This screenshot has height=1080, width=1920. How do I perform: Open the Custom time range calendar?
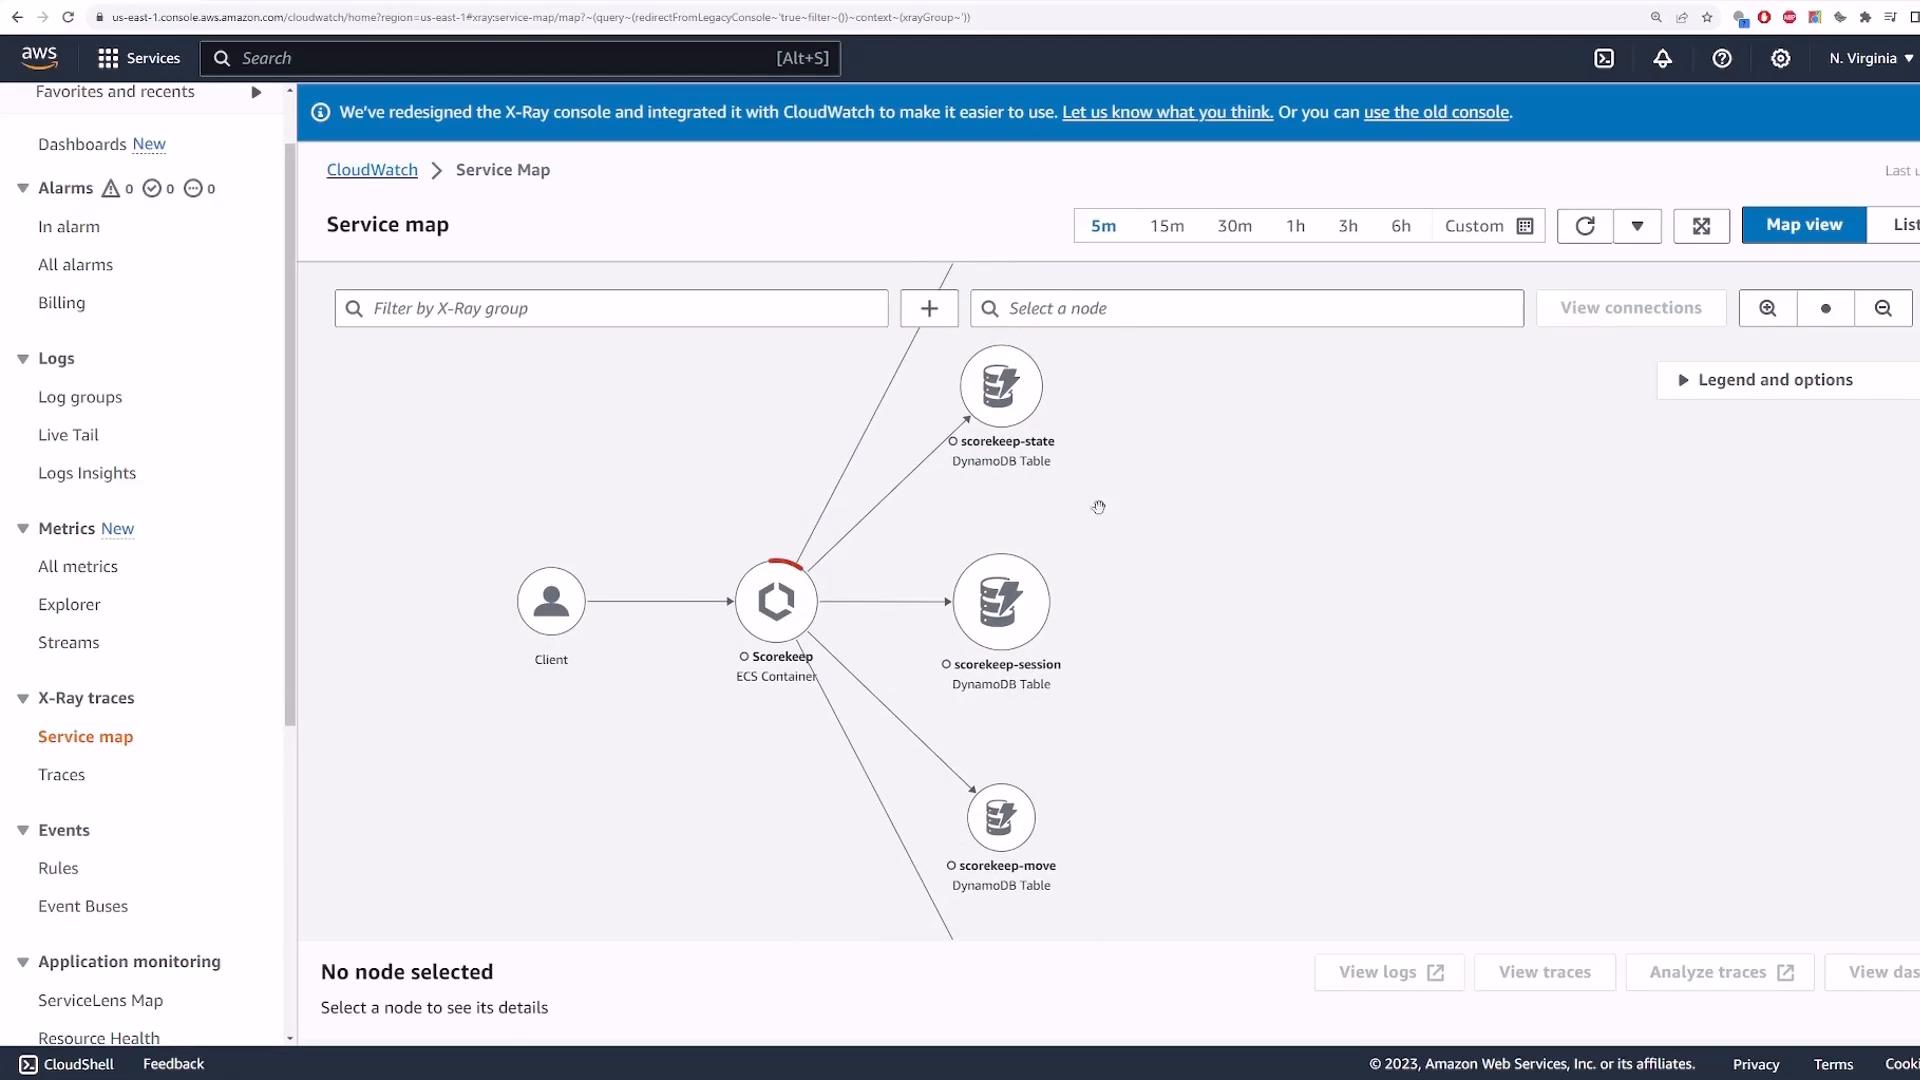click(x=1488, y=226)
